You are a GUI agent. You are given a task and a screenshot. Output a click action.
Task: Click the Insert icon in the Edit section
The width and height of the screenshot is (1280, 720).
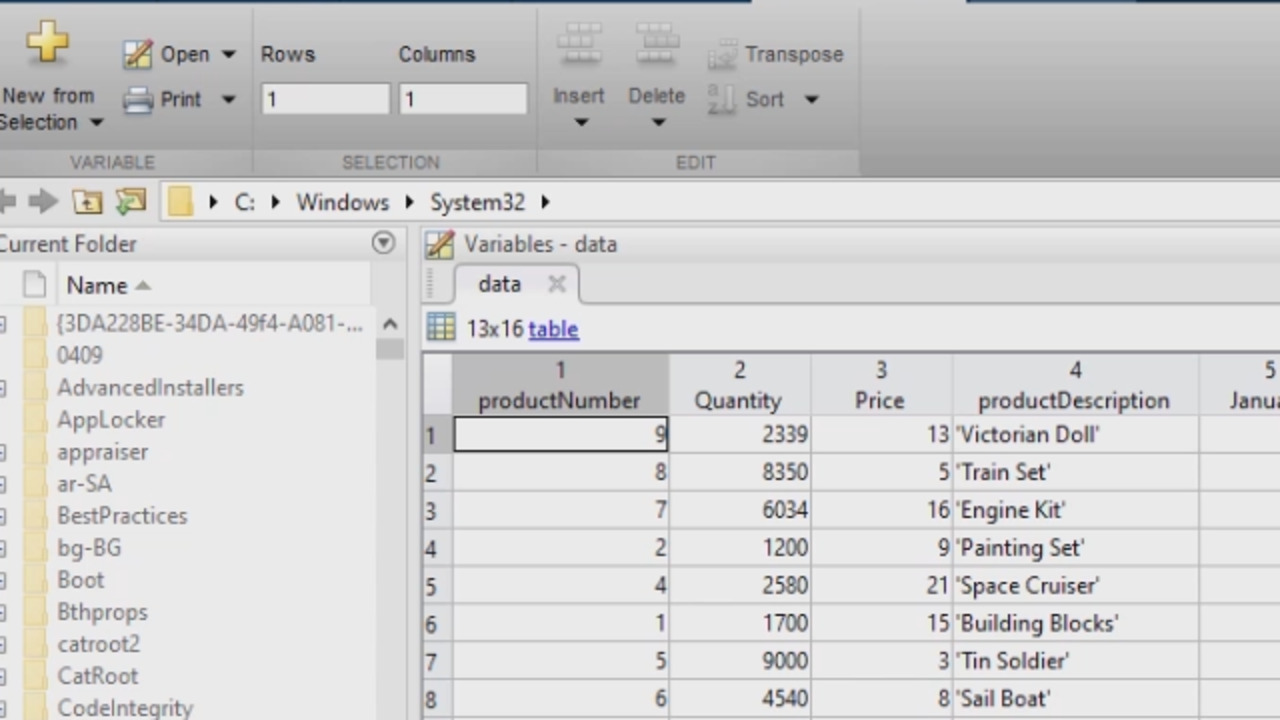(579, 45)
